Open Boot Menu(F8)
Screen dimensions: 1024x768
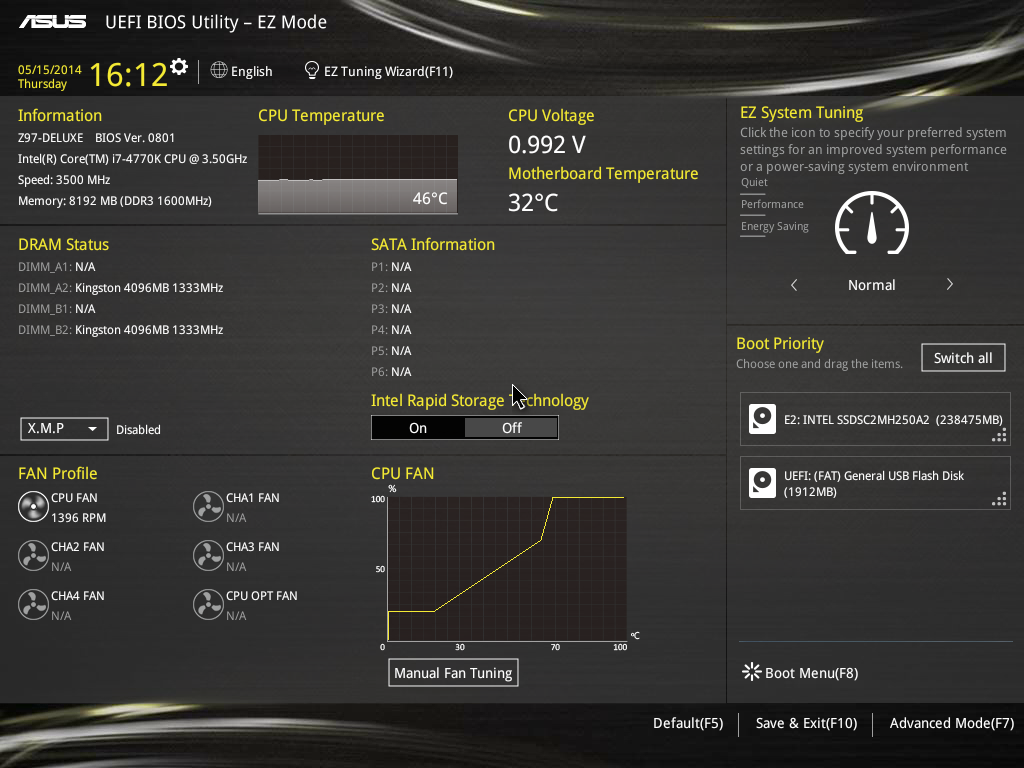pos(811,673)
